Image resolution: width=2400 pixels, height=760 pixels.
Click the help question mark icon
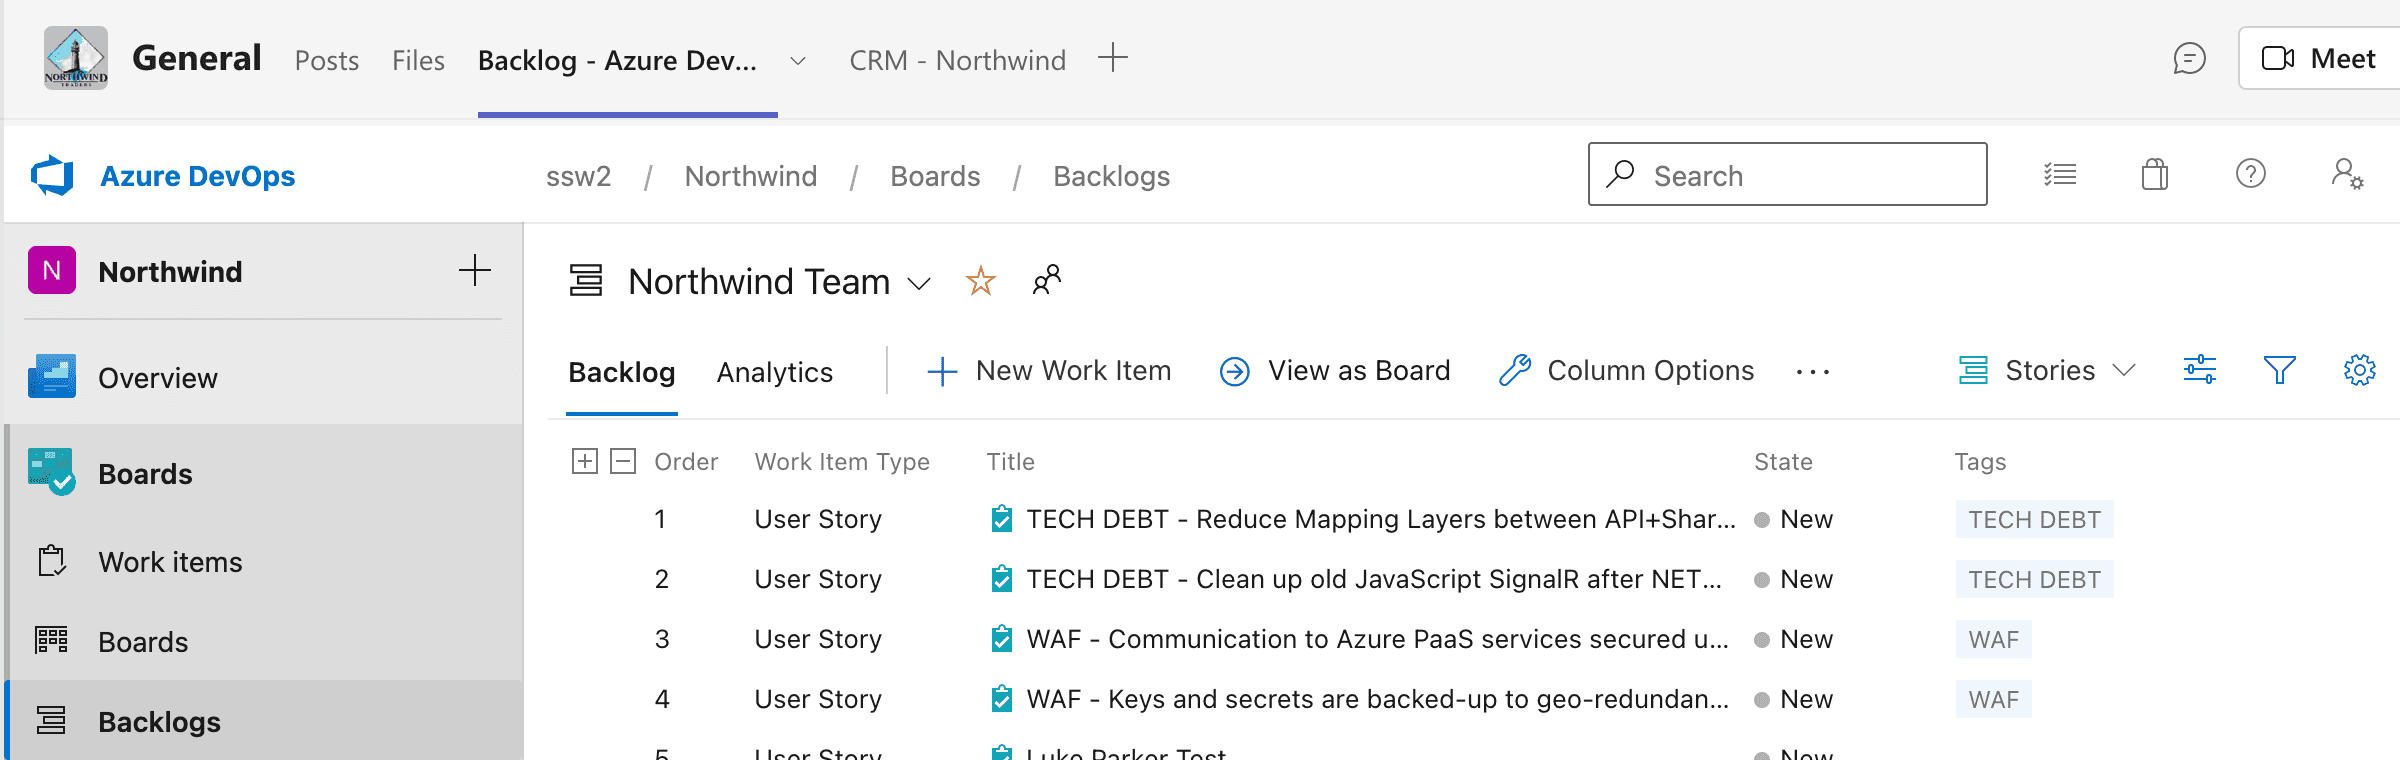[x=2250, y=174]
